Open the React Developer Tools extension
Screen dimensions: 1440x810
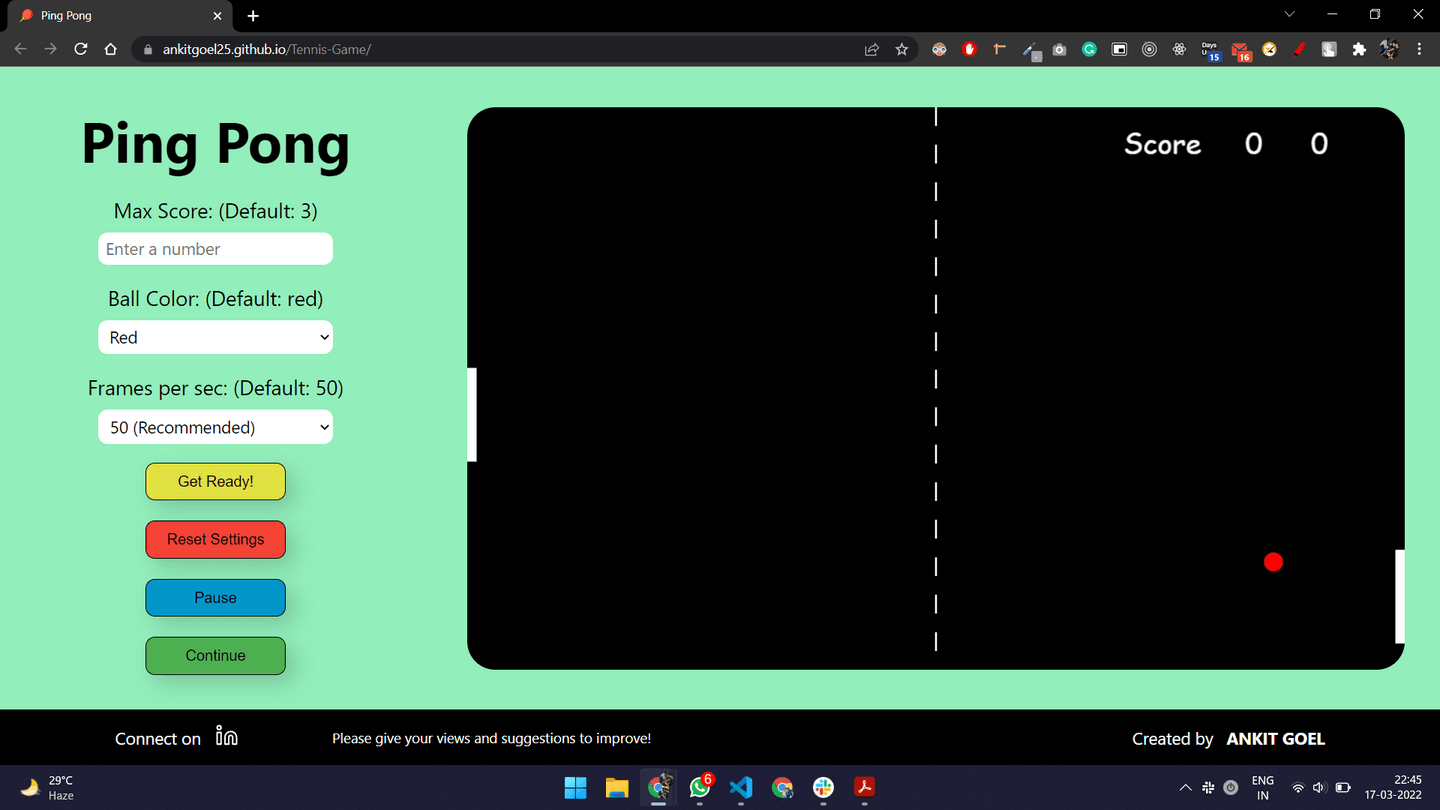(x=1179, y=49)
